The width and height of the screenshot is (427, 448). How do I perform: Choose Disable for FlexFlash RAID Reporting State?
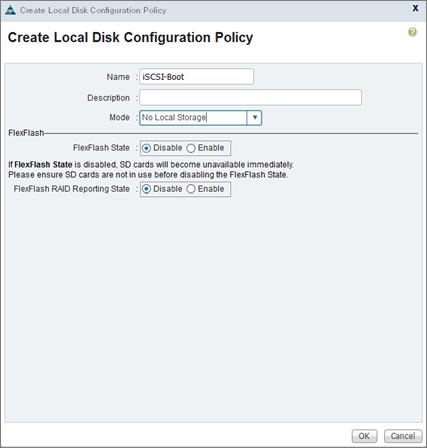point(146,189)
